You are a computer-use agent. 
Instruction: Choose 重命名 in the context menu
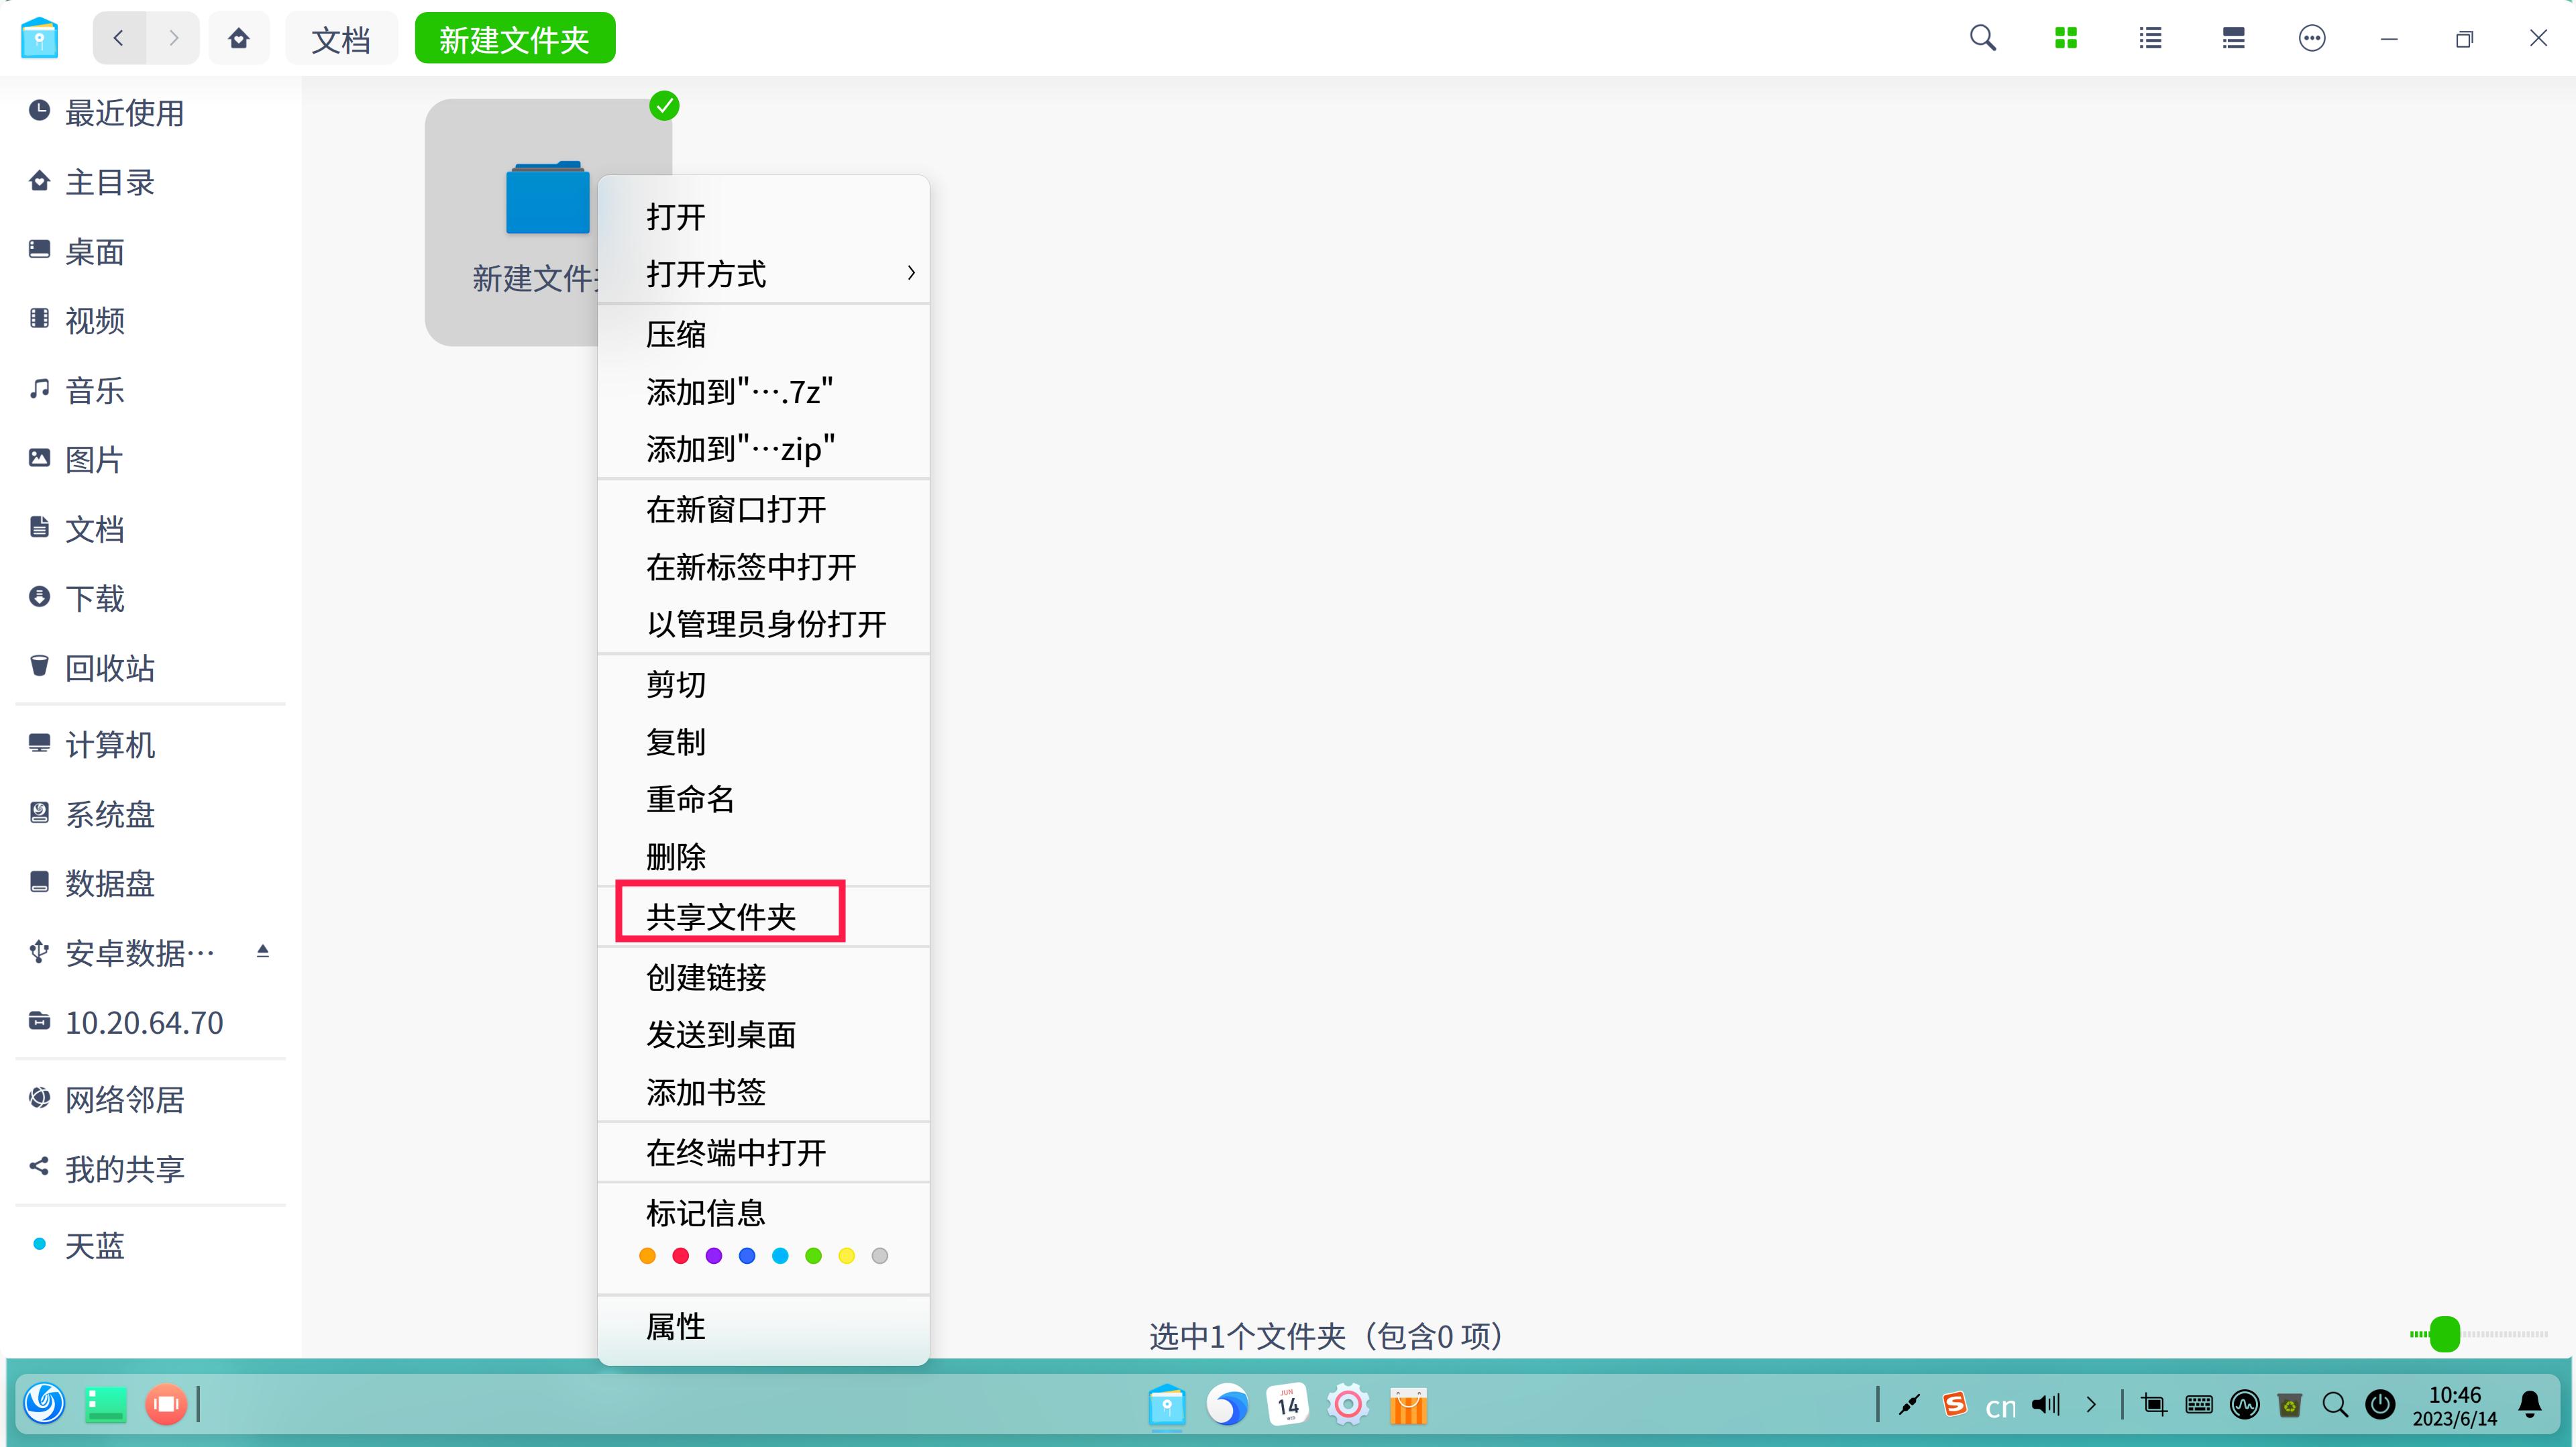coord(763,799)
